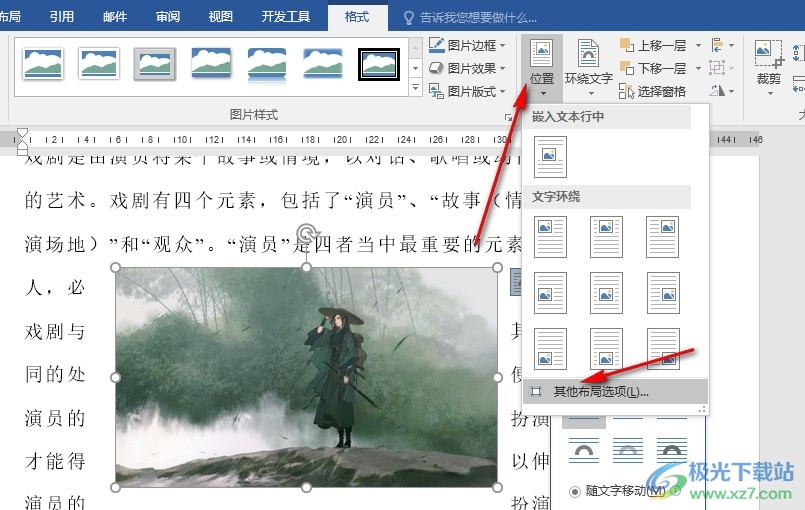The image size is (805, 510).
Task: Open the 图片效果 dropdown
Action: (467, 68)
